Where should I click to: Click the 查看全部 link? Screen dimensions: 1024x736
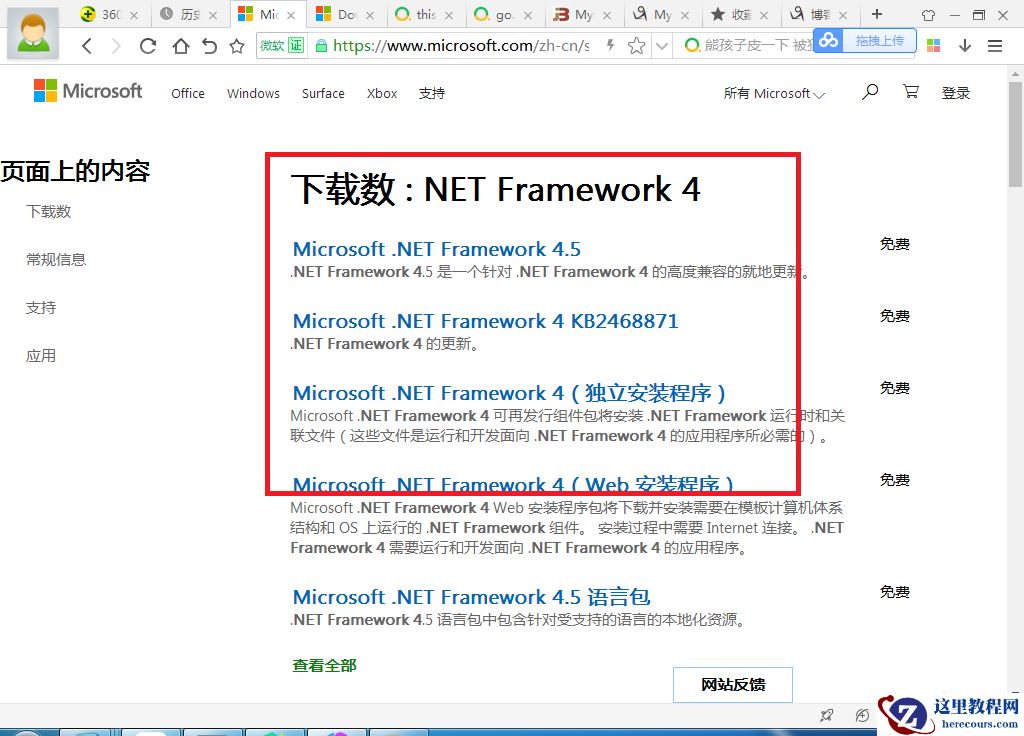pos(324,665)
